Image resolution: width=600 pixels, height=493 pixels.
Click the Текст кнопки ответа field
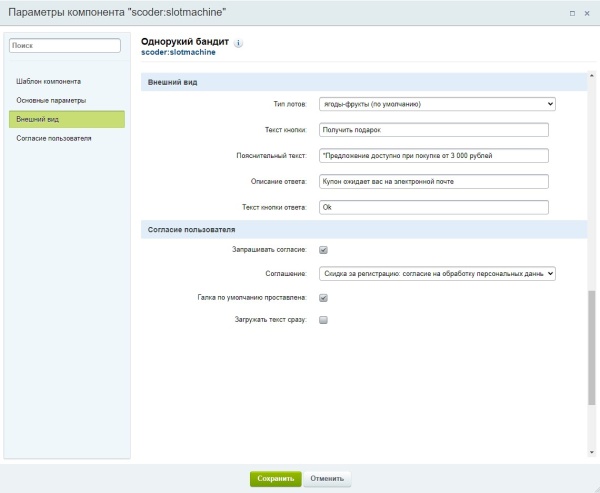click(x=433, y=207)
